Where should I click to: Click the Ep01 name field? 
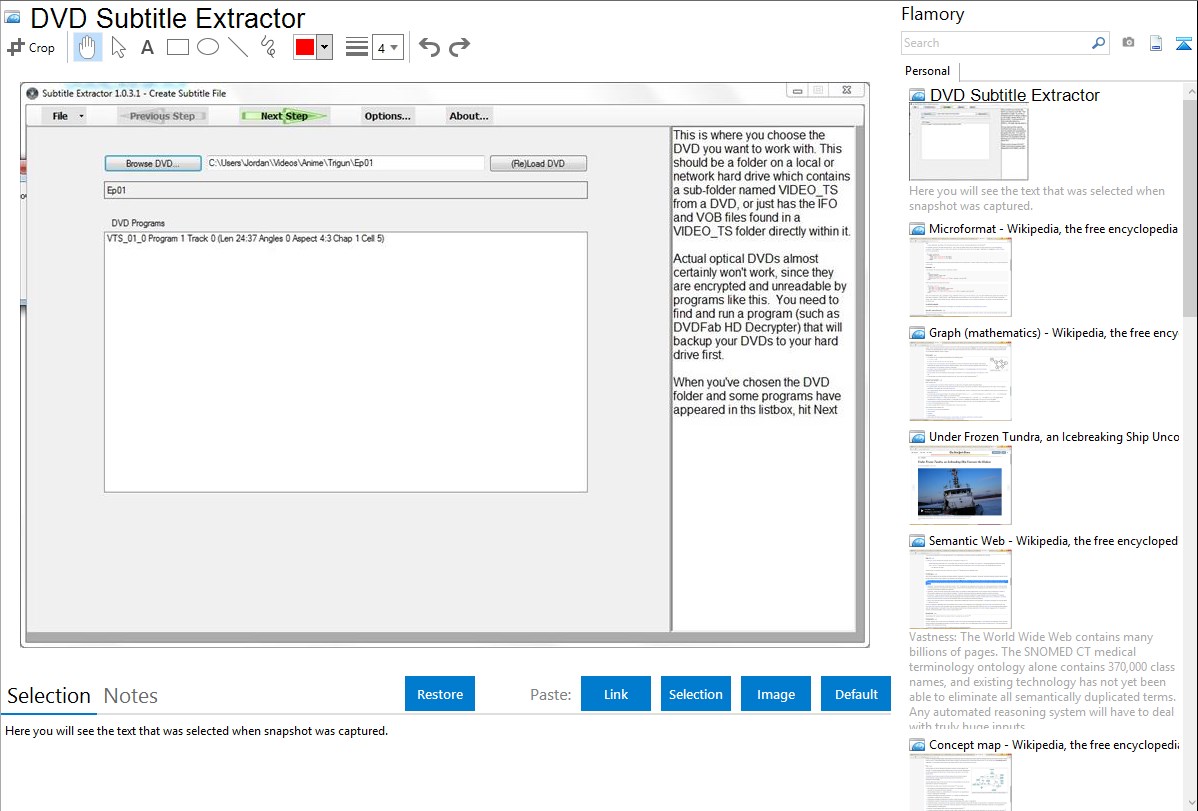(345, 190)
